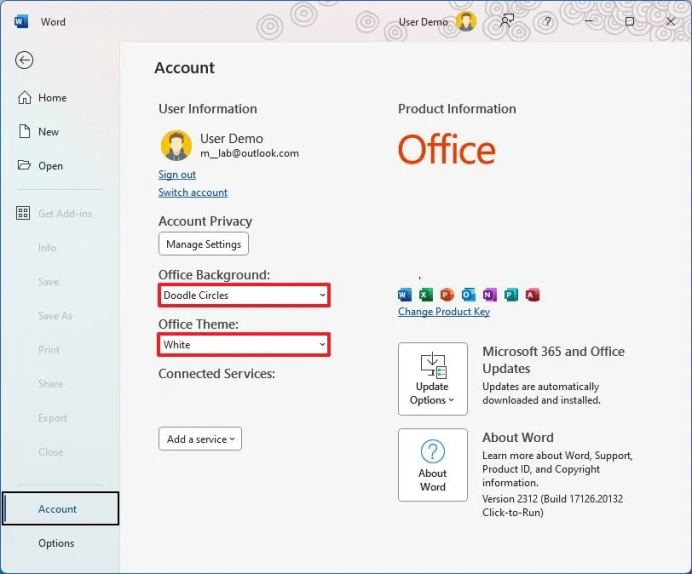Click the Close sidebar item
This screenshot has width=692, height=574.
click(50, 452)
